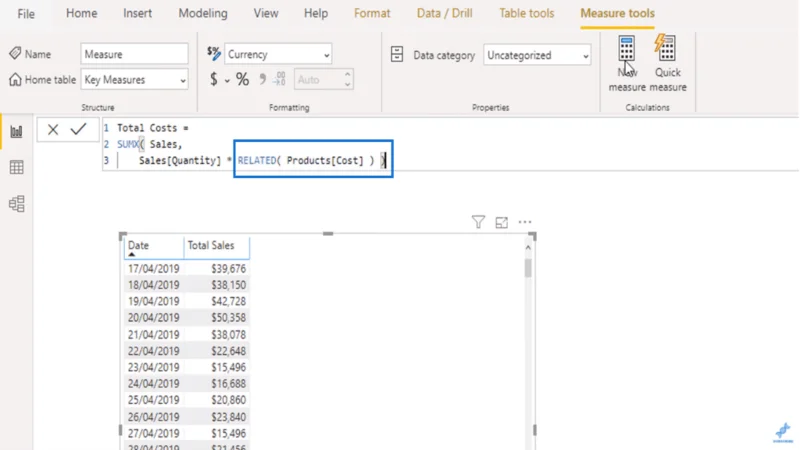Image resolution: width=800 pixels, height=450 pixels.
Task: Open the Format dropdown set to Currency
Action: 278,54
